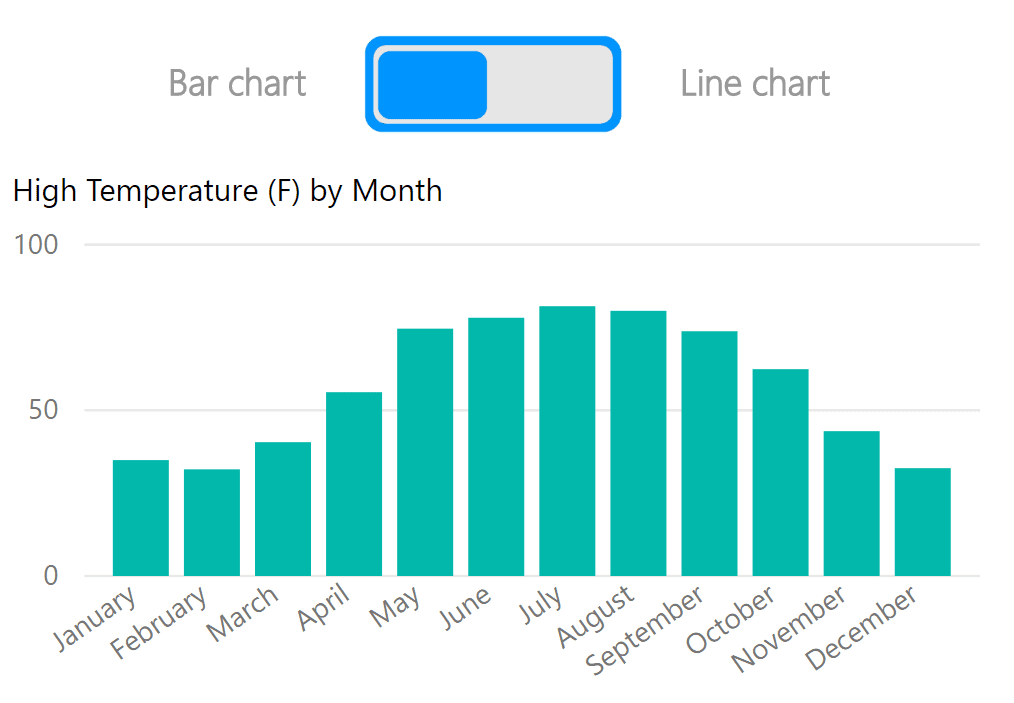Click the "Line chart" label
1014x703 pixels.
click(755, 83)
